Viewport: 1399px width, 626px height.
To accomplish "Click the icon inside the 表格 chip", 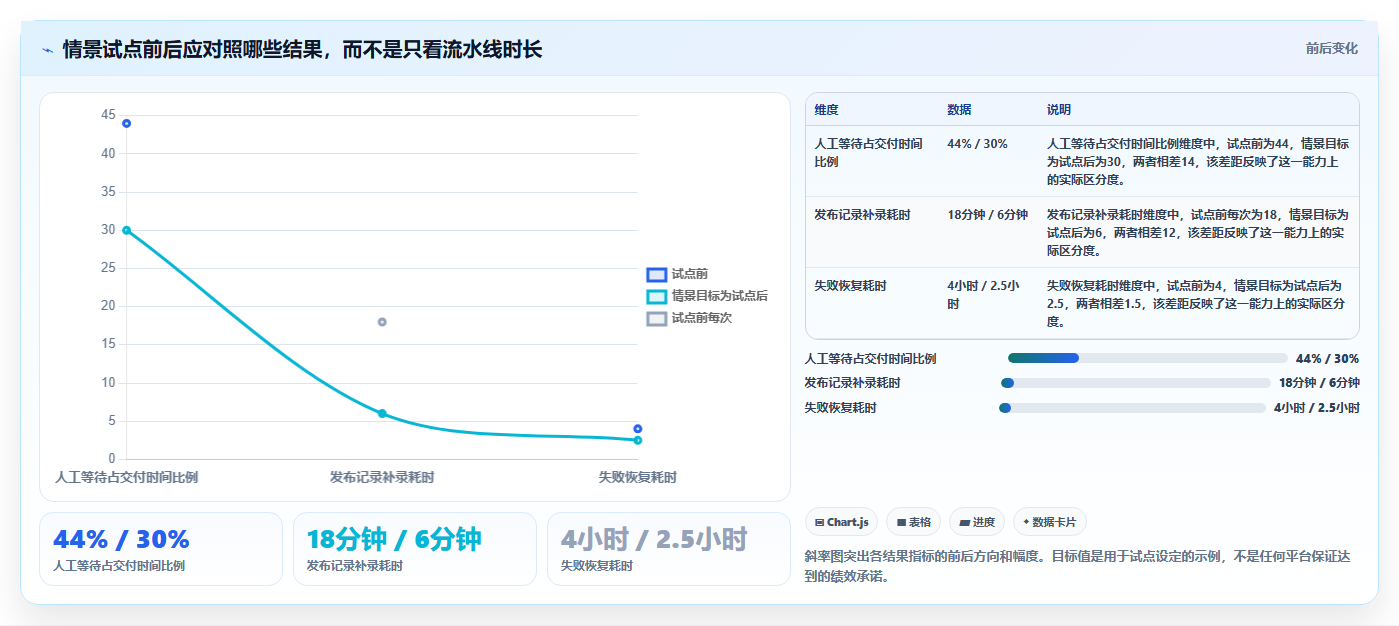I will tap(901, 522).
